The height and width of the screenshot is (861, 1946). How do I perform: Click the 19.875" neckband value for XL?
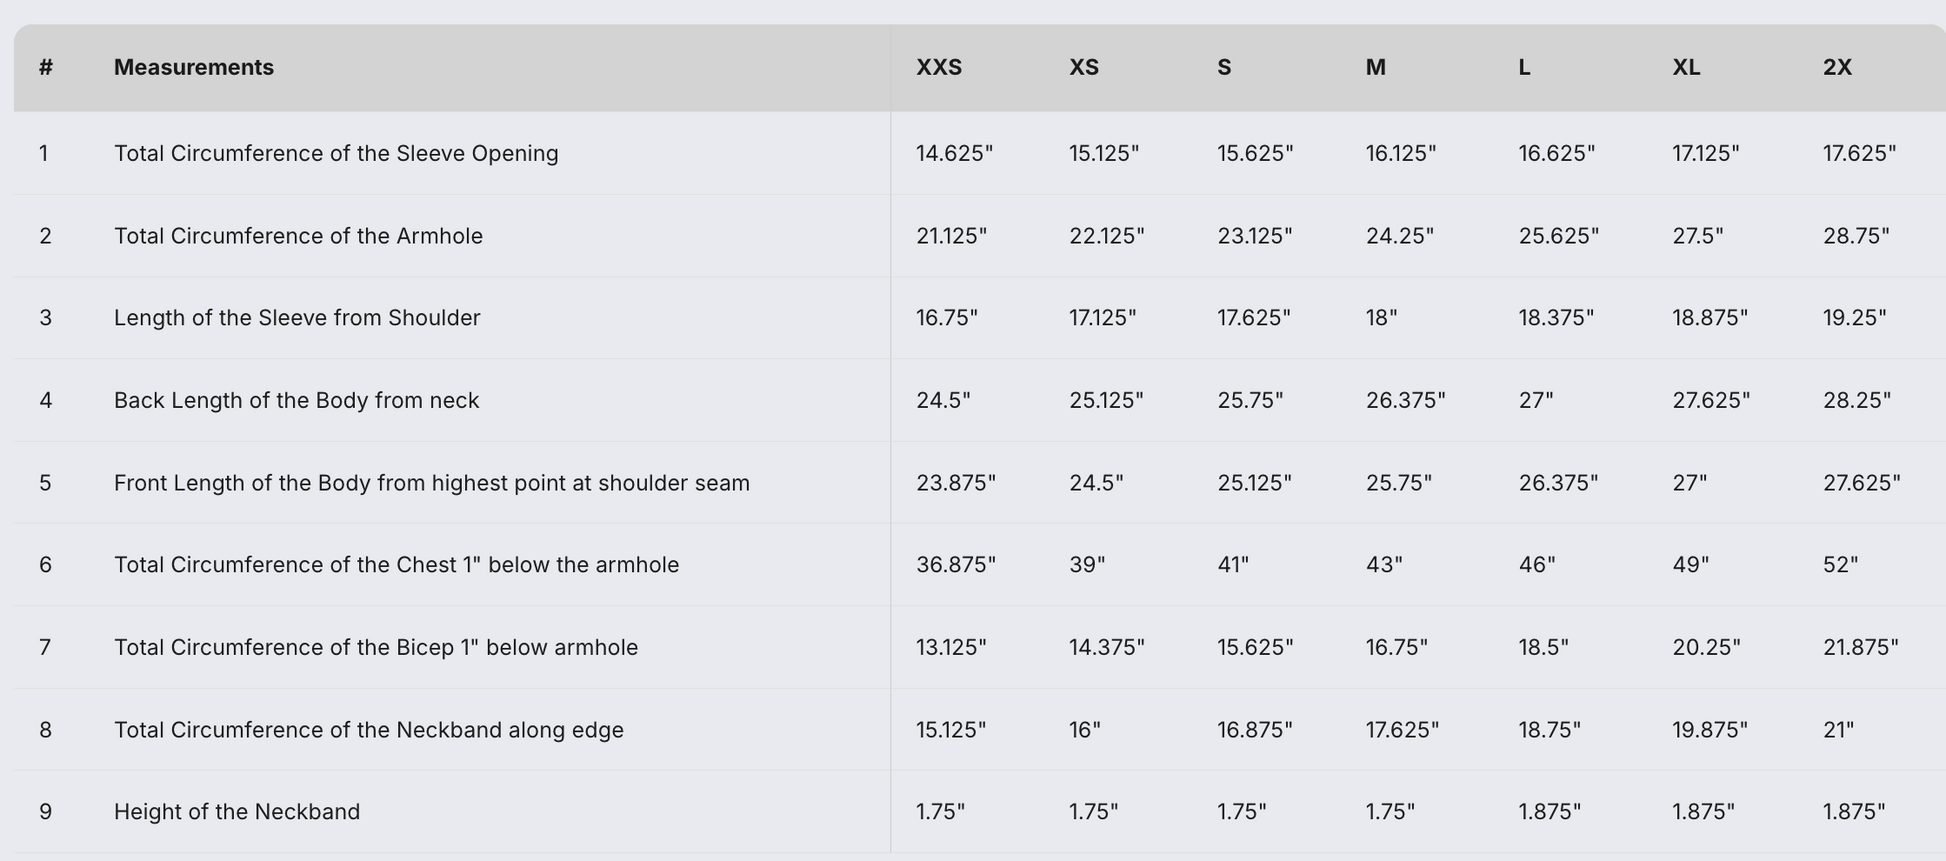(x=1710, y=730)
